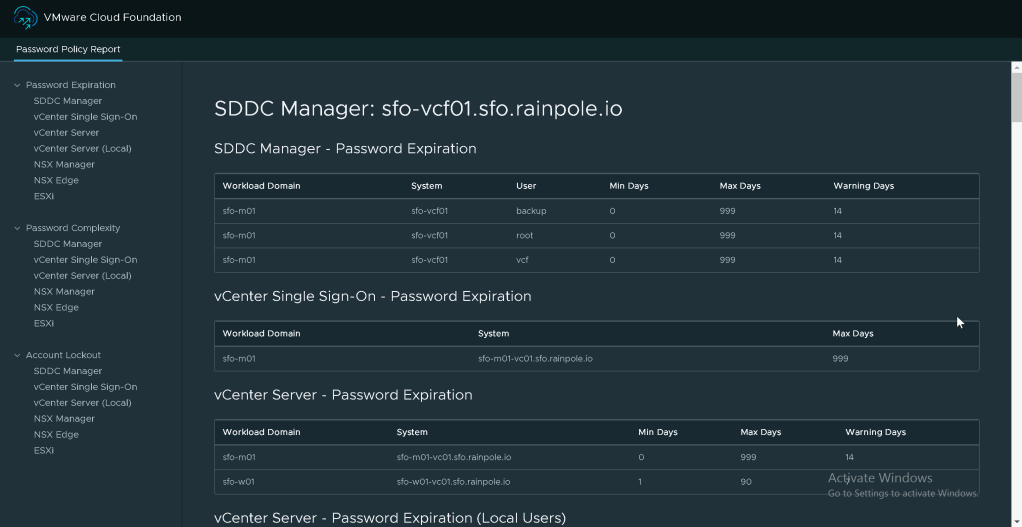Image resolution: width=1022 pixels, height=527 pixels.
Task: Collapse the Account Lockout tree section
Action: (x=17, y=355)
